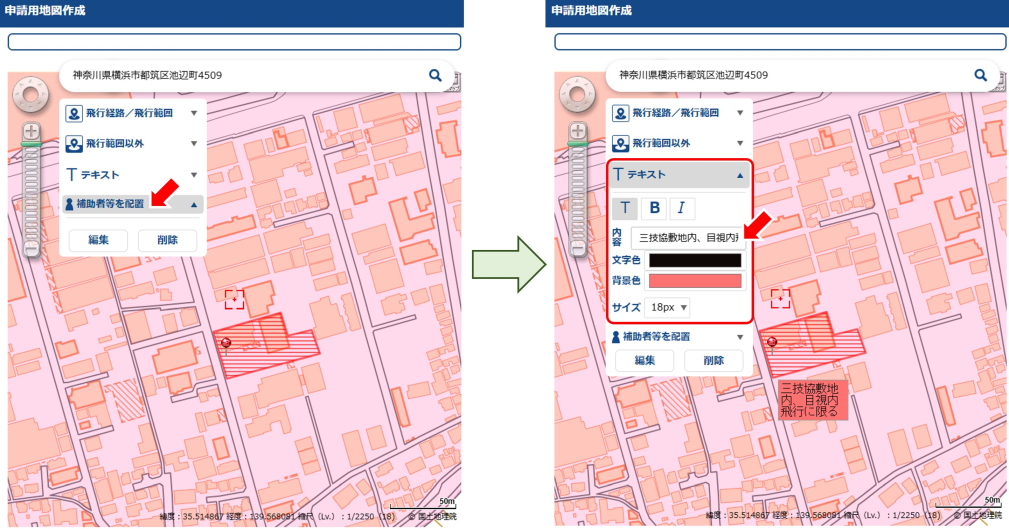The image size is (1009, 529).
Task: Click the red pin marker on the left map
Action: coord(226,343)
